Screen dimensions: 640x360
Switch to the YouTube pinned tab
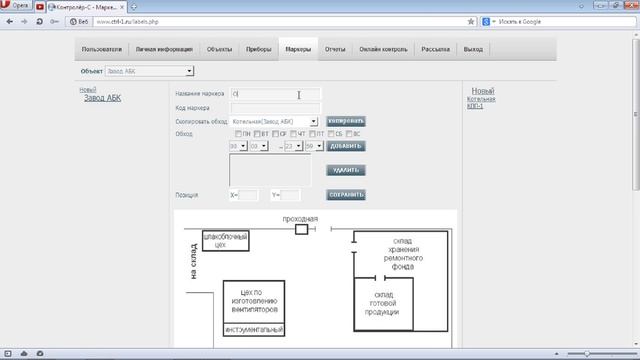(40, 7)
